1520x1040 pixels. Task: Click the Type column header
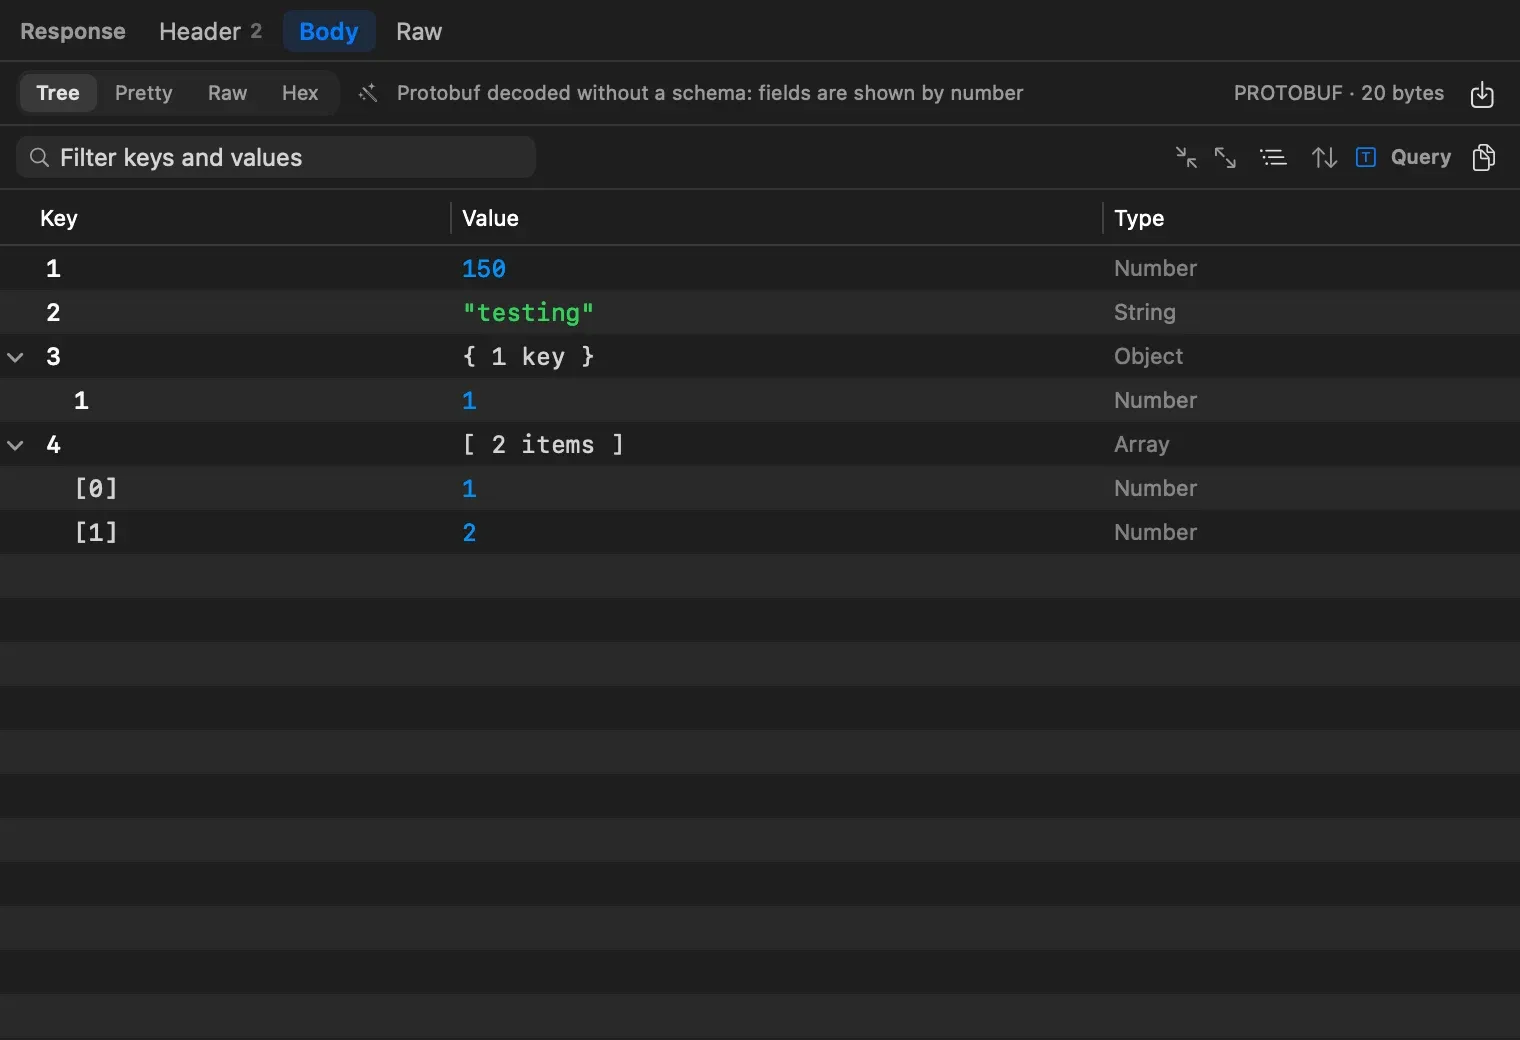click(1139, 218)
